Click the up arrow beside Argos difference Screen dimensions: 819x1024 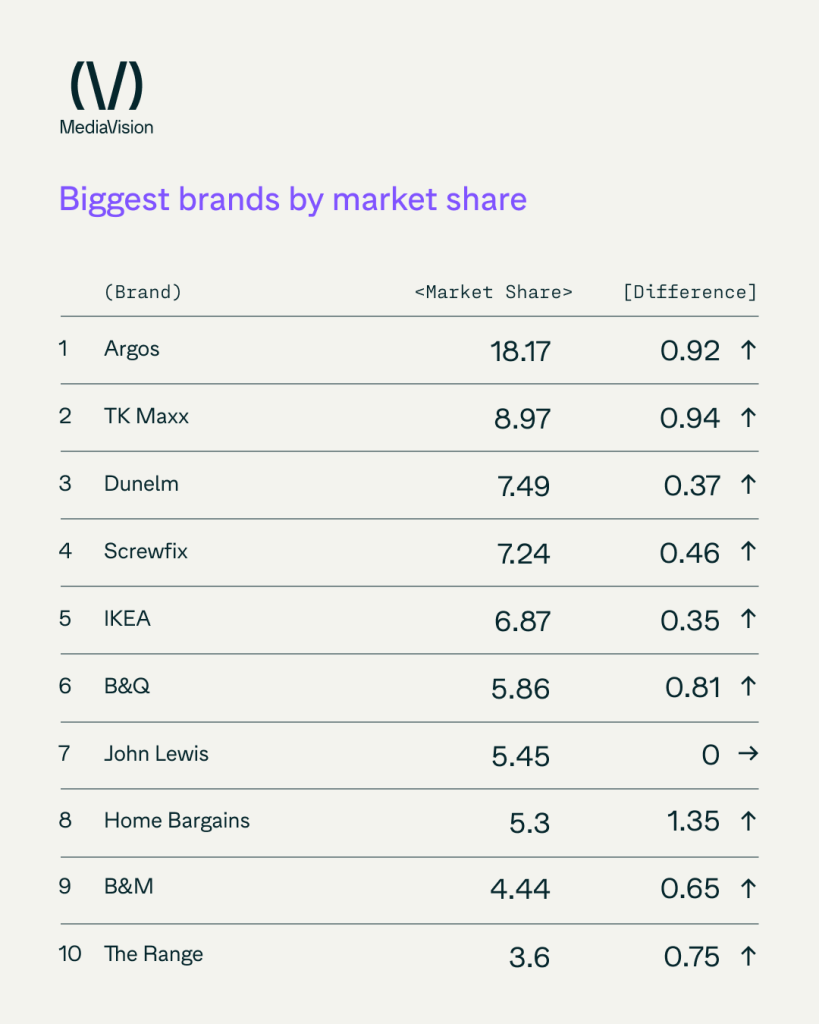748,350
